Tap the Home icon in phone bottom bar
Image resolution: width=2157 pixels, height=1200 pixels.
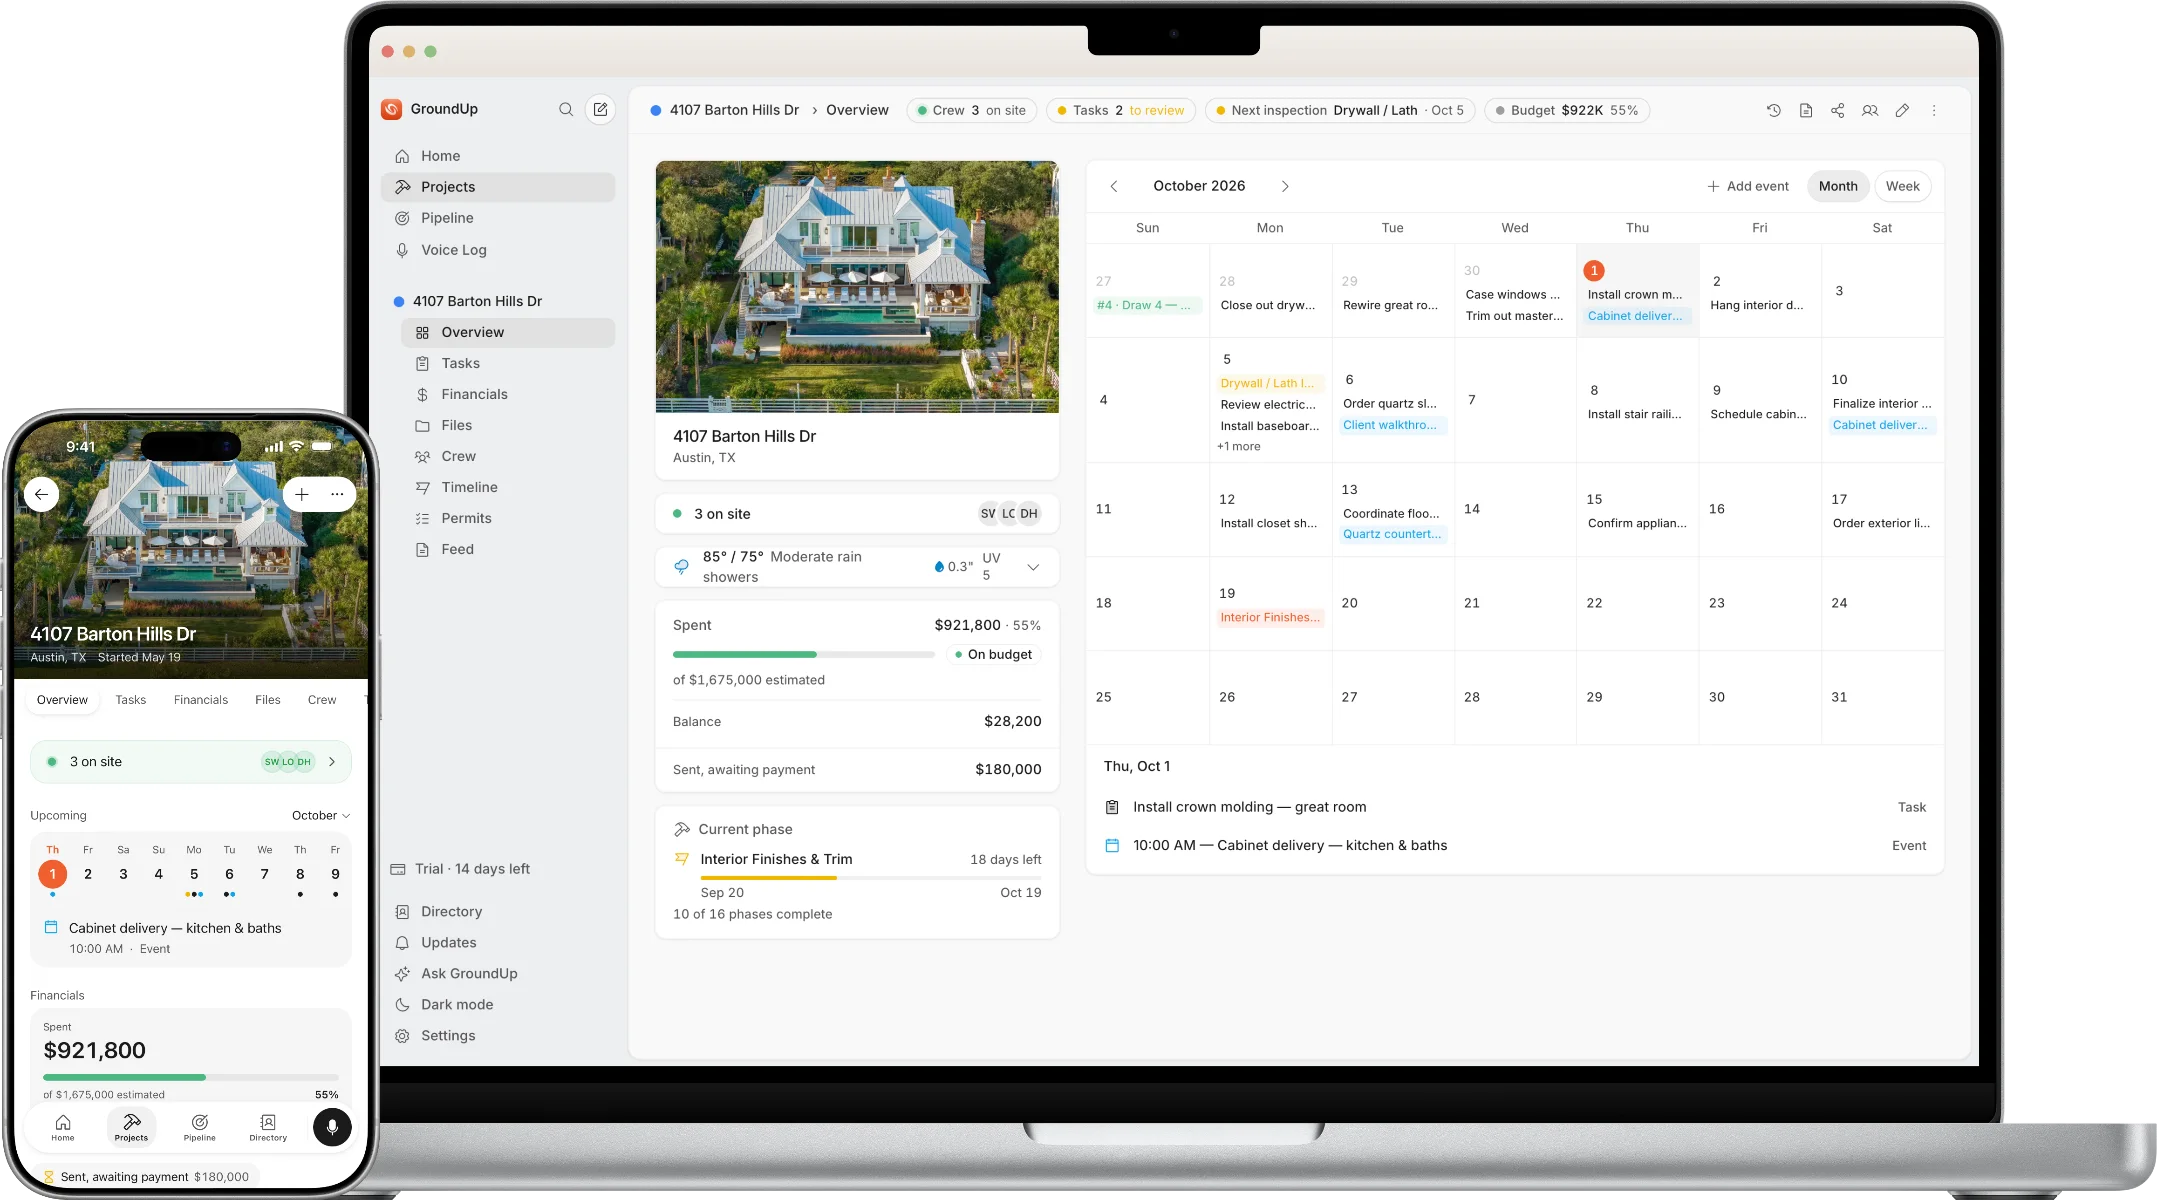click(63, 1127)
